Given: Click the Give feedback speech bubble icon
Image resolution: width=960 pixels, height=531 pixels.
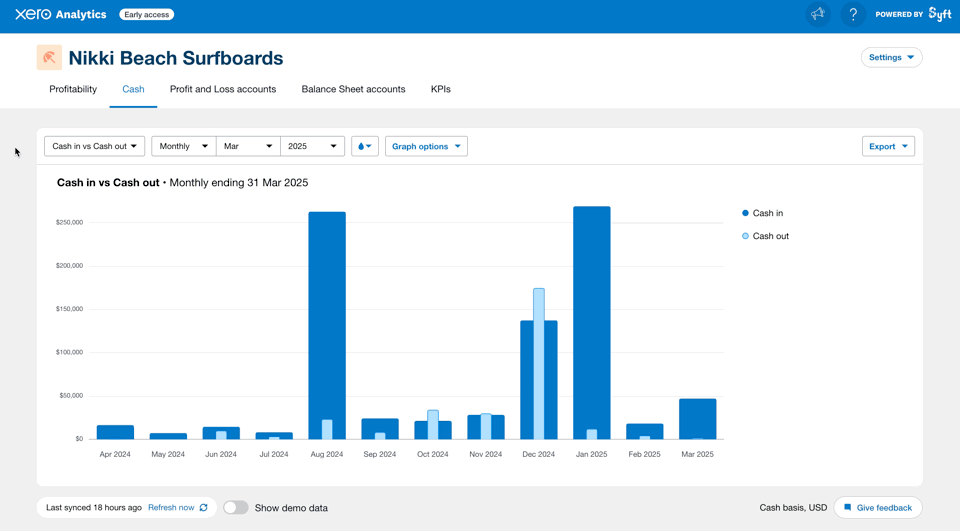Looking at the screenshot, I should 848,508.
